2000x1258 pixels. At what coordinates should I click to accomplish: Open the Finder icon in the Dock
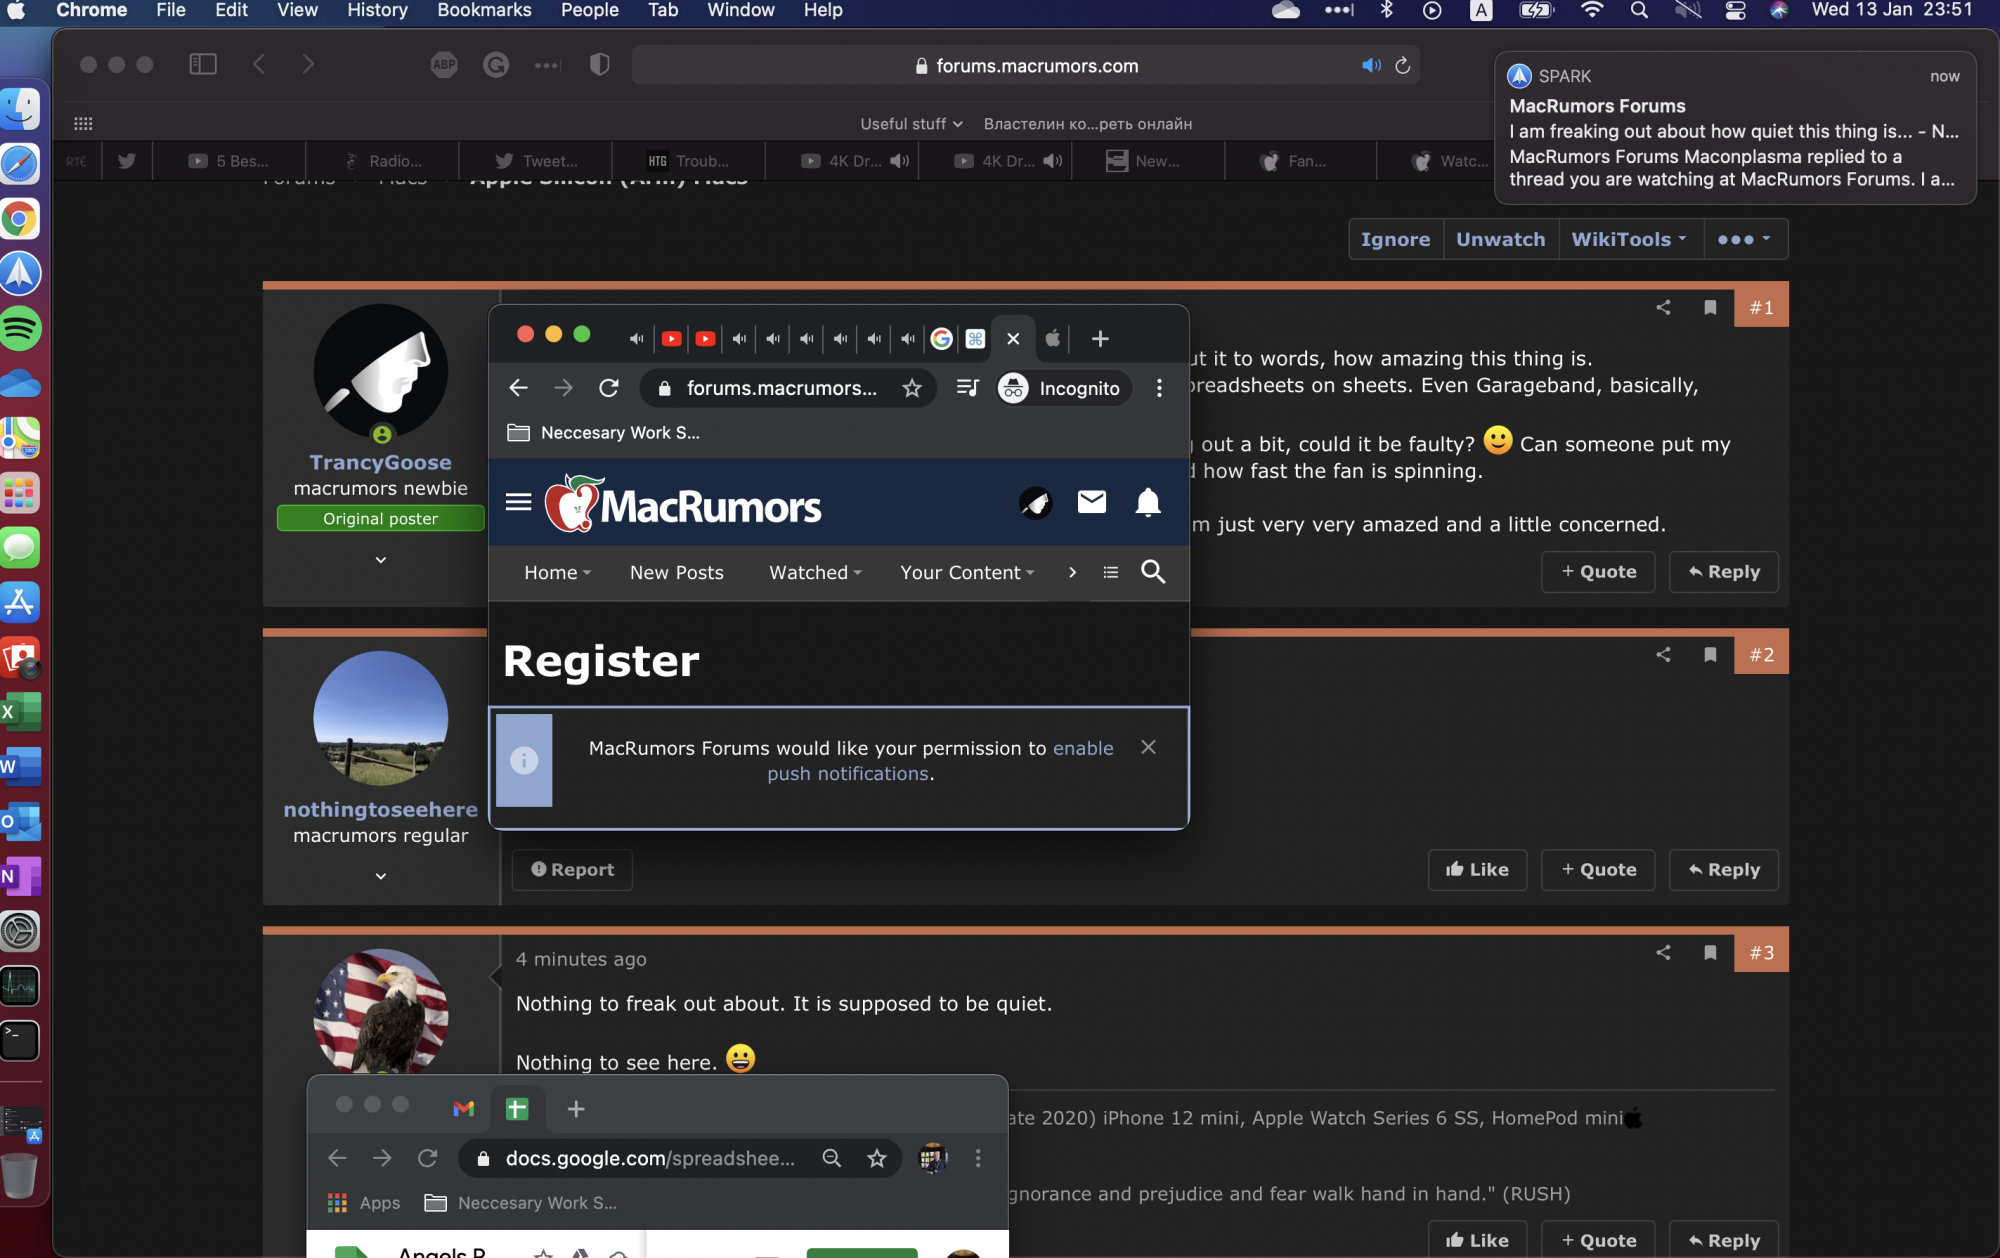tap(20, 109)
